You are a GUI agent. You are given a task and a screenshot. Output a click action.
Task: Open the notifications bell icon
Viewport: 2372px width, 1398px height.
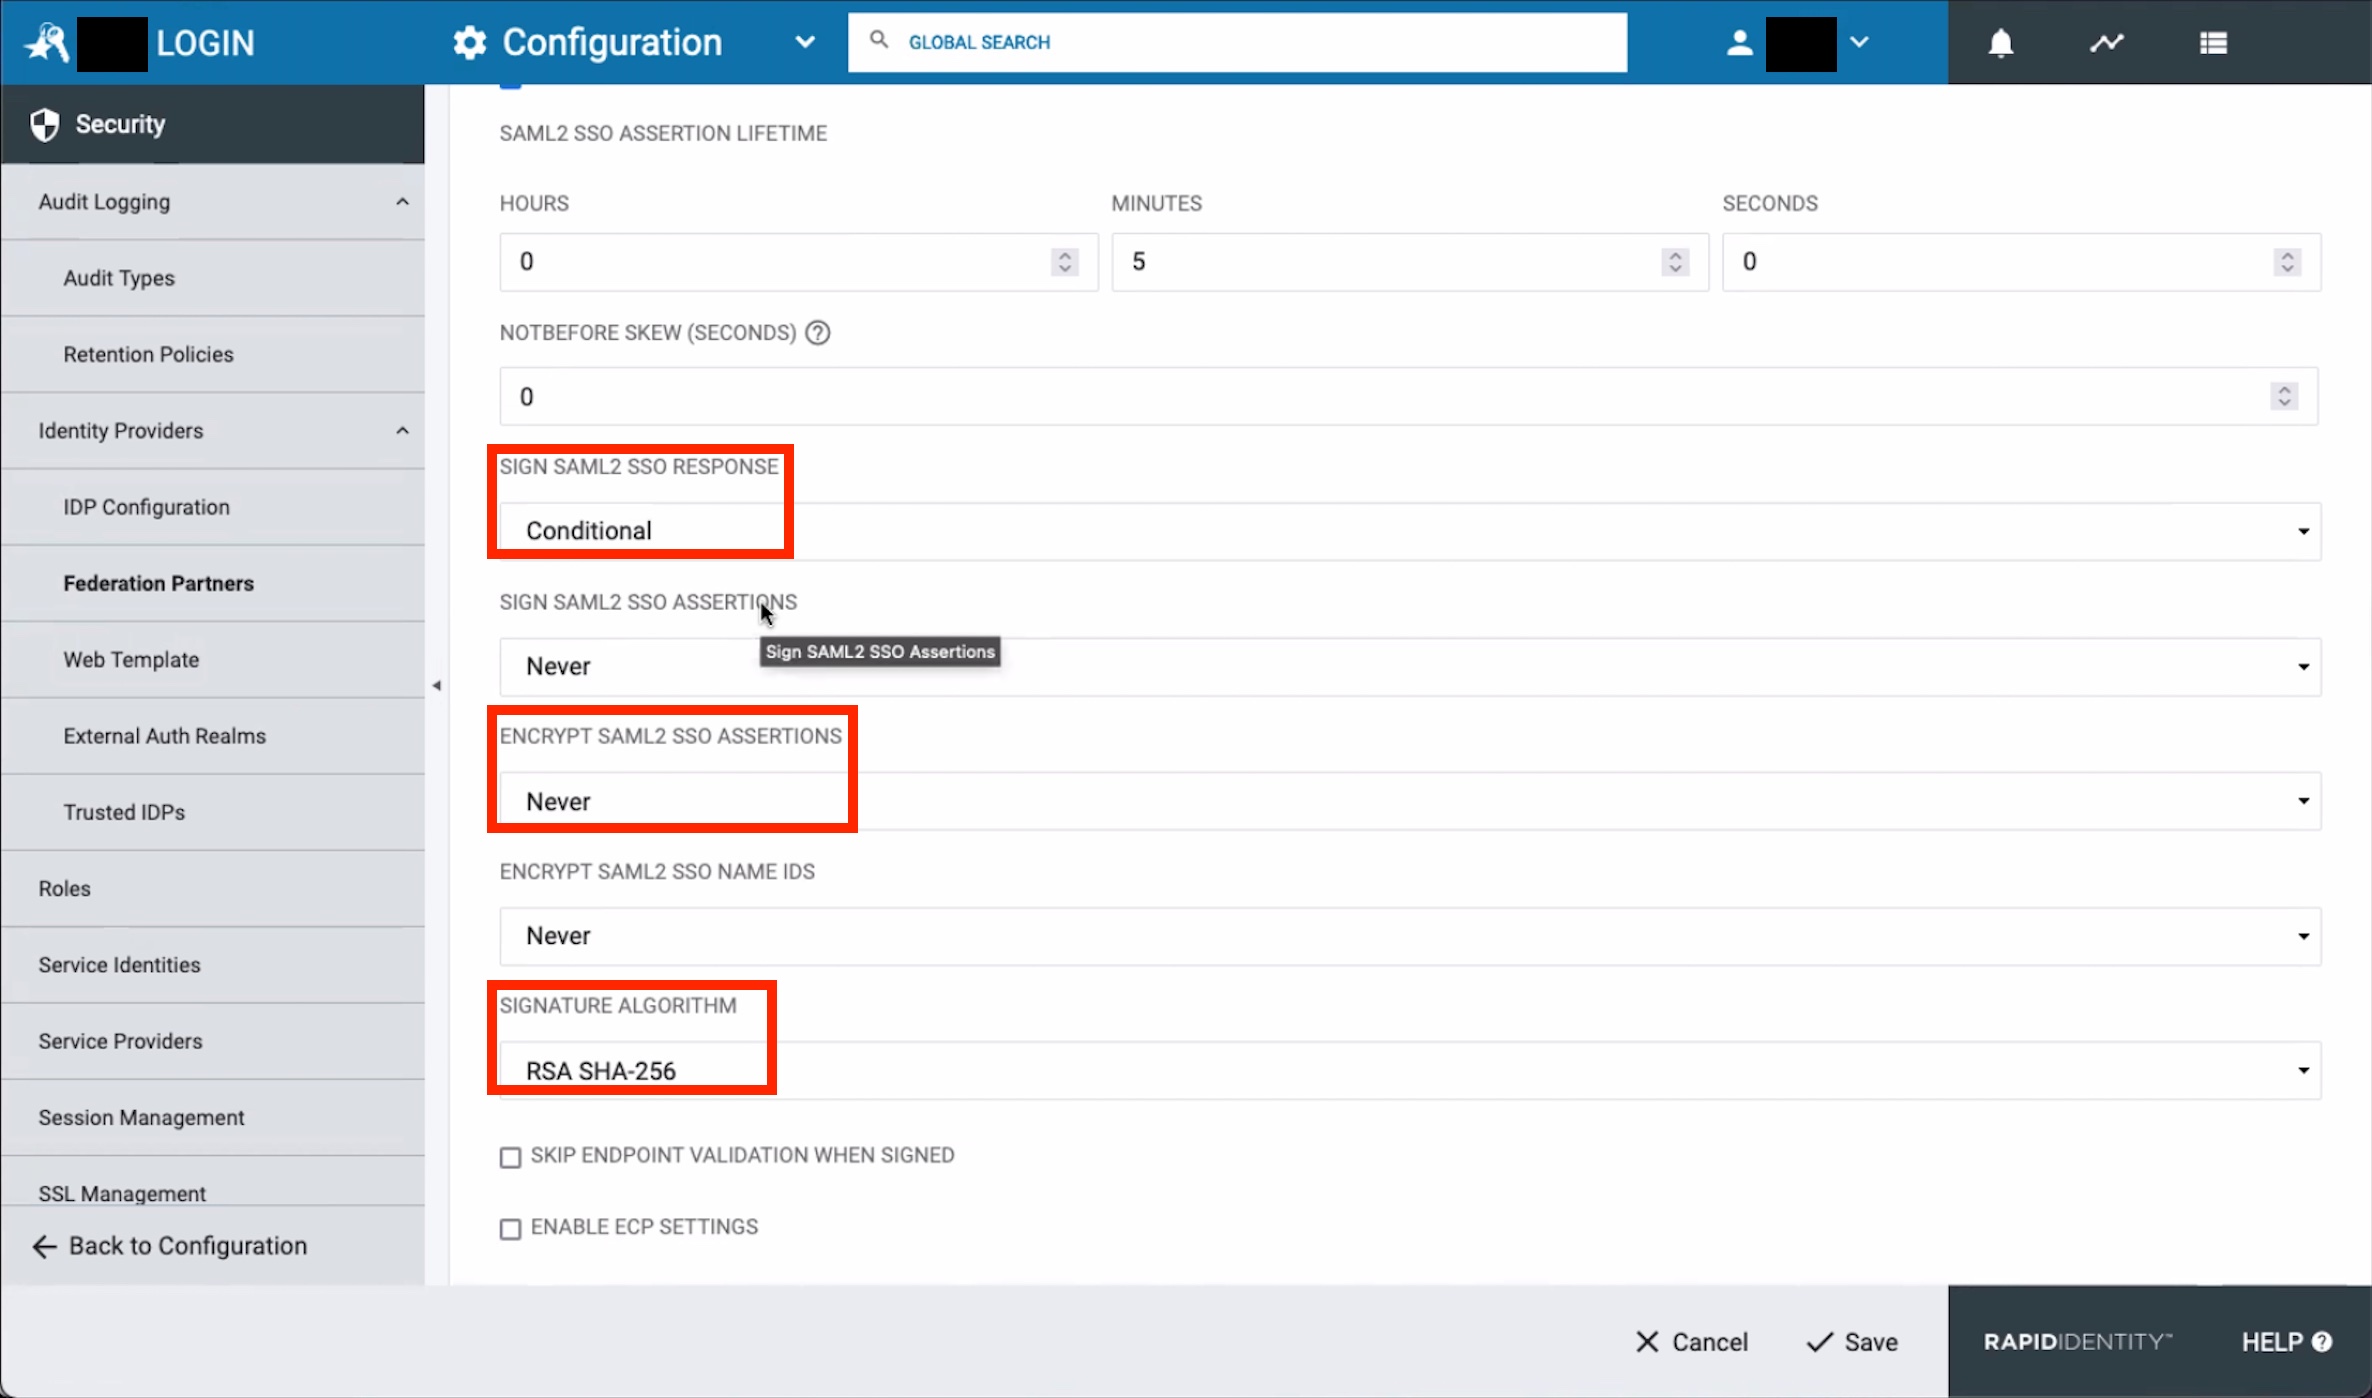(x=2000, y=42)
